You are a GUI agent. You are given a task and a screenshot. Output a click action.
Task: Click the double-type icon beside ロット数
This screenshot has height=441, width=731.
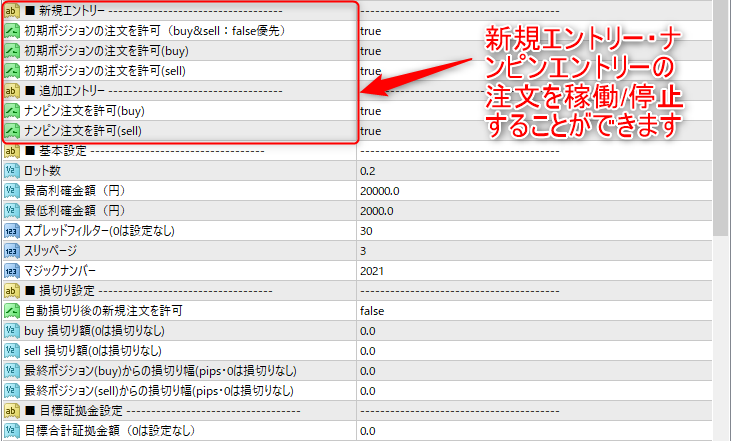pos(12,171)
